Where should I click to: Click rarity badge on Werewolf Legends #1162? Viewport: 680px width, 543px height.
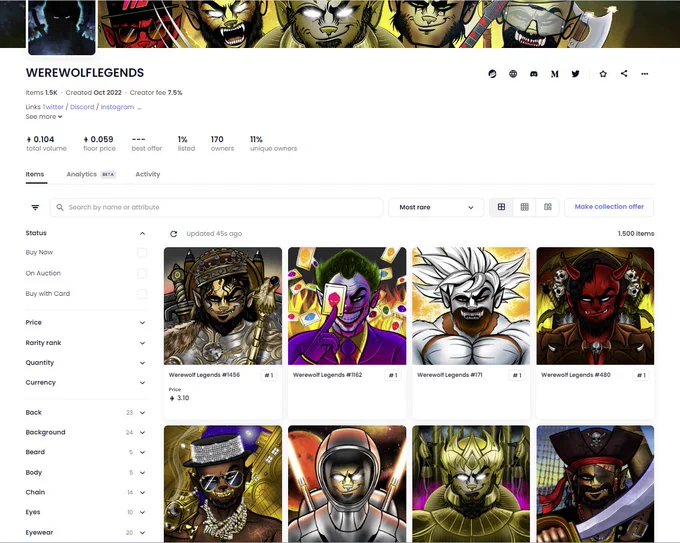(x=393, y=375)
